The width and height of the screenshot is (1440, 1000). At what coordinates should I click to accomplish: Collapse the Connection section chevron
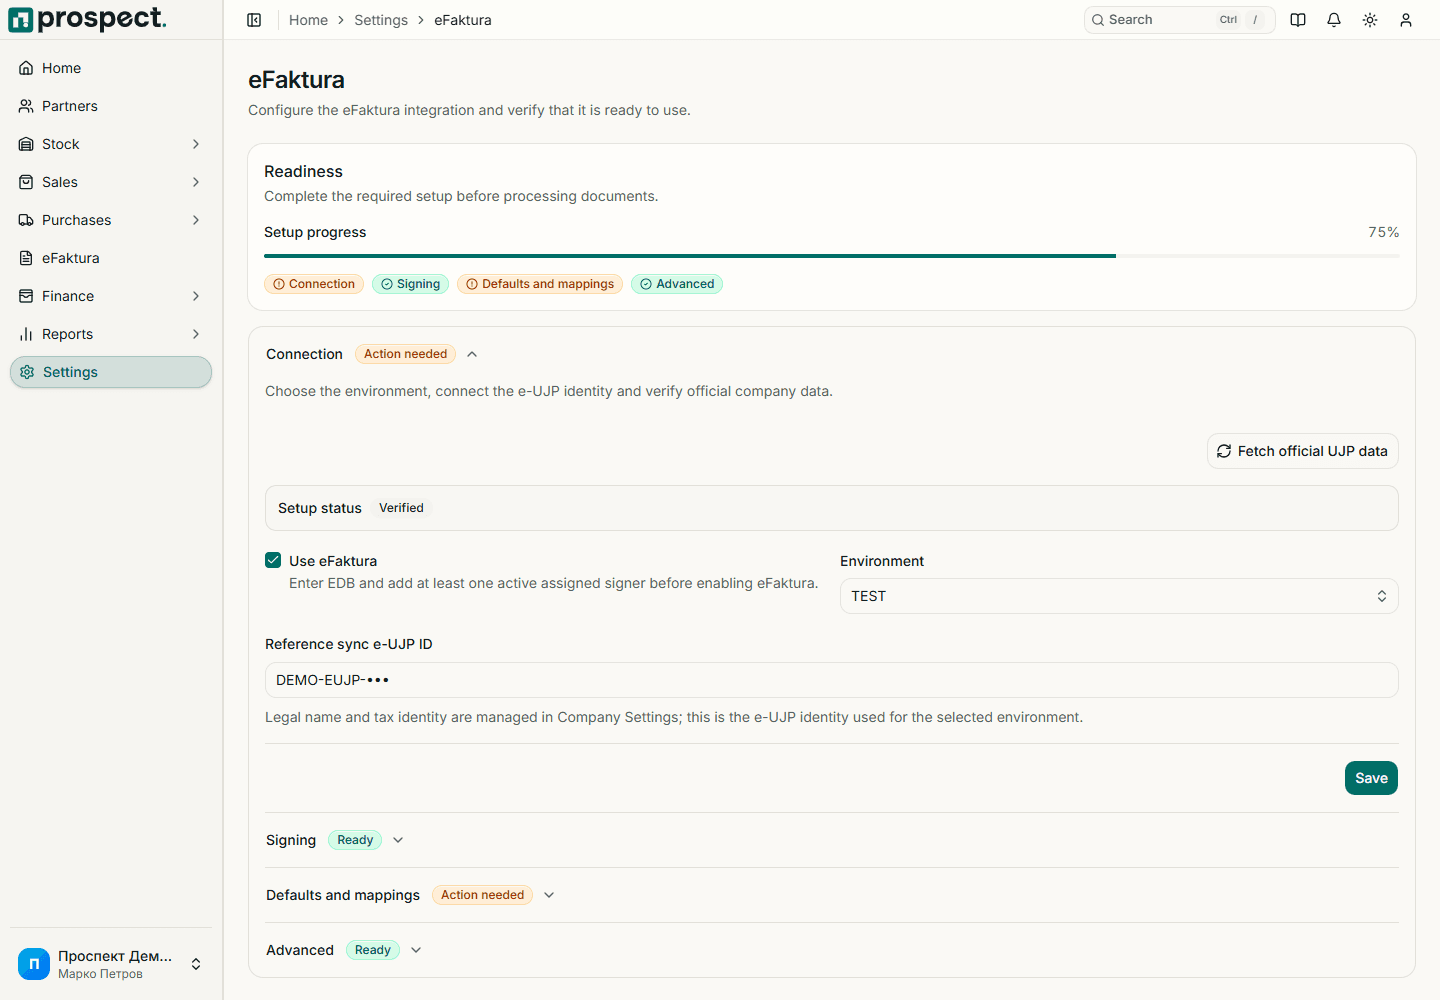pyautogui.click(x=472, y=354)
